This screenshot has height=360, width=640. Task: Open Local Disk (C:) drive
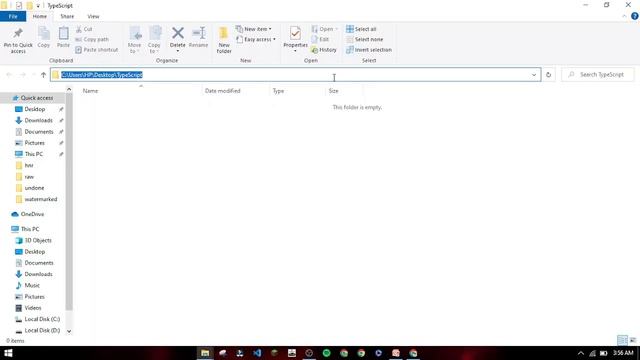[42, 319]
